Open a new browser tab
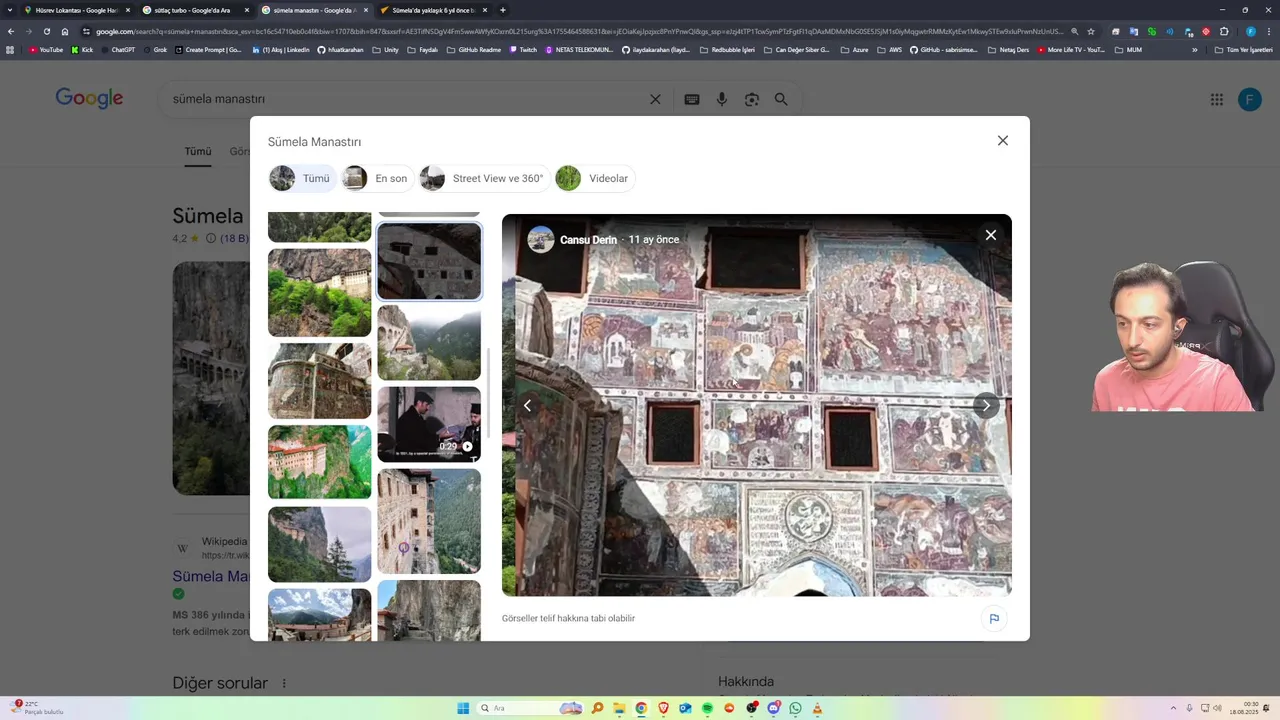The image size is (1280, 720). [502, 10]
